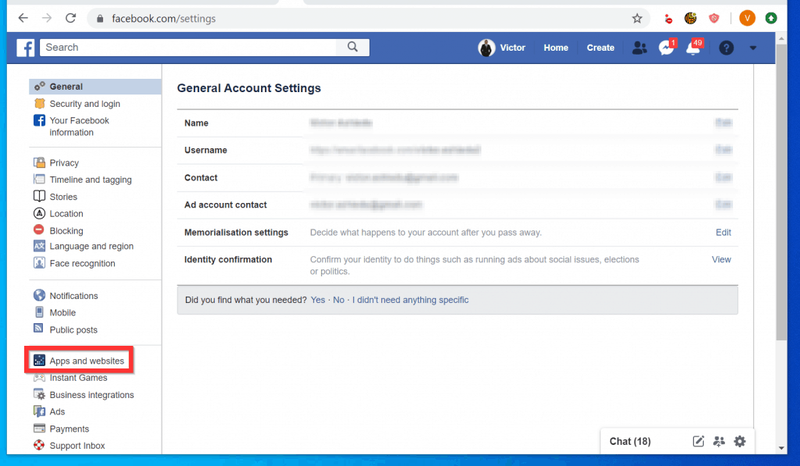Image resolution: width=800 pixels, height=466 pixels.
Task: Click the browser forward arrow
Action: (47, 18)
